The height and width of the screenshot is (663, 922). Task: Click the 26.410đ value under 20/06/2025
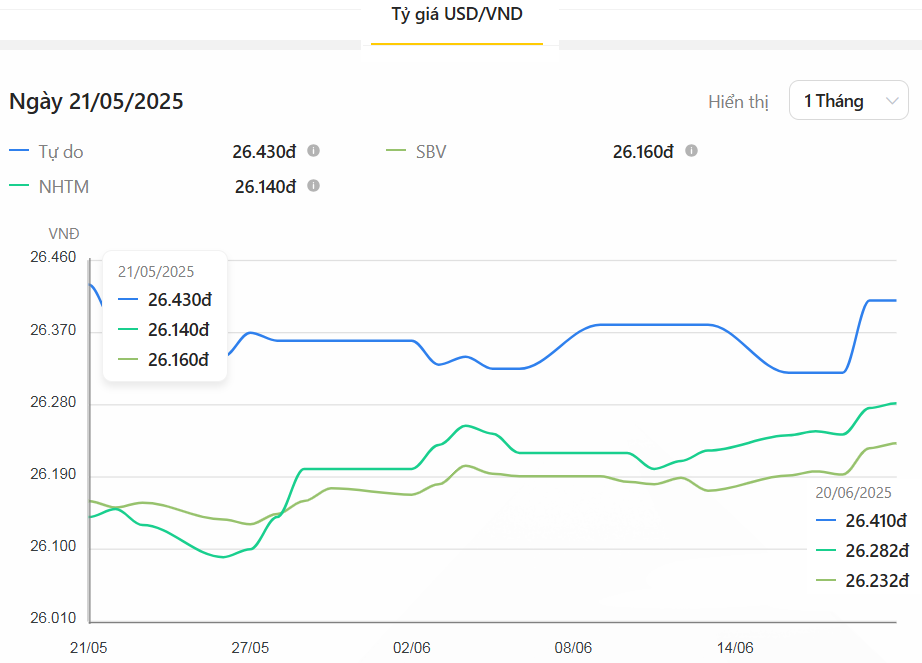876,521
